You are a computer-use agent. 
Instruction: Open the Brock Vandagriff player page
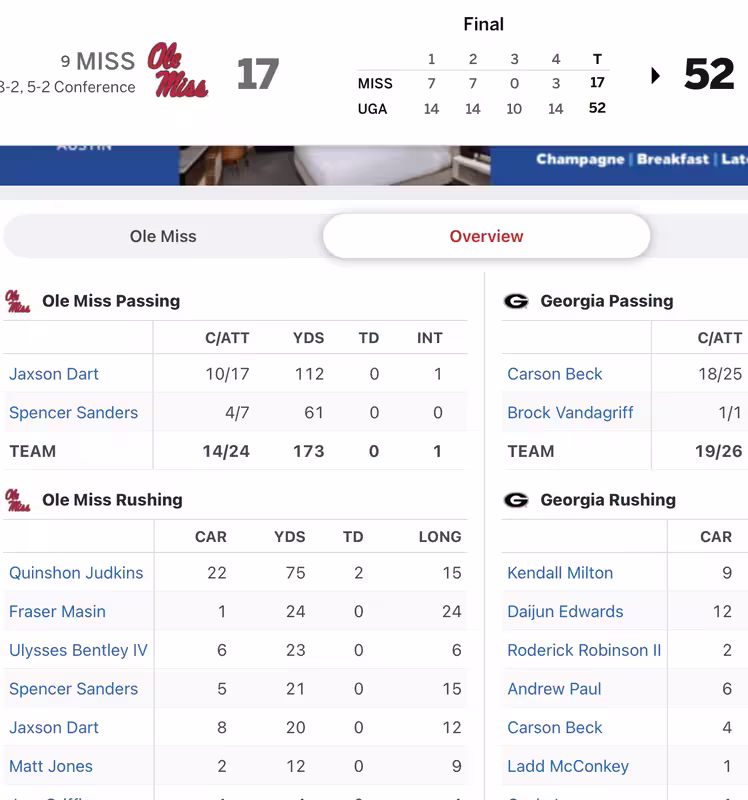(570, 413)
